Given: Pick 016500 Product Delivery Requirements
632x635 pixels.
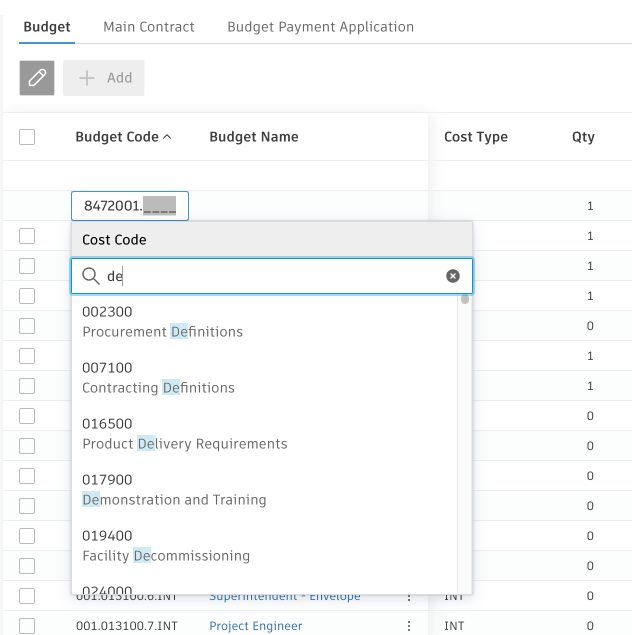Looking at the screenshot, I should [265, 434].
